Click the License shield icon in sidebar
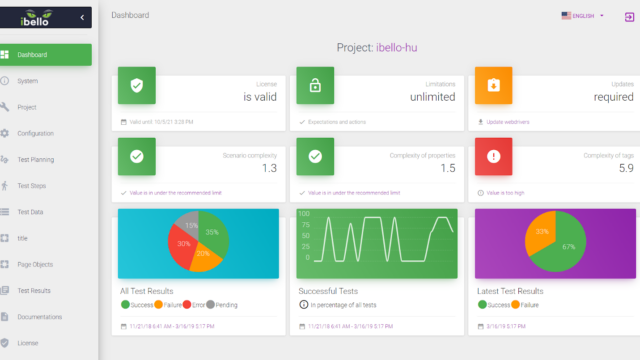640x360 pixels. 4,343
